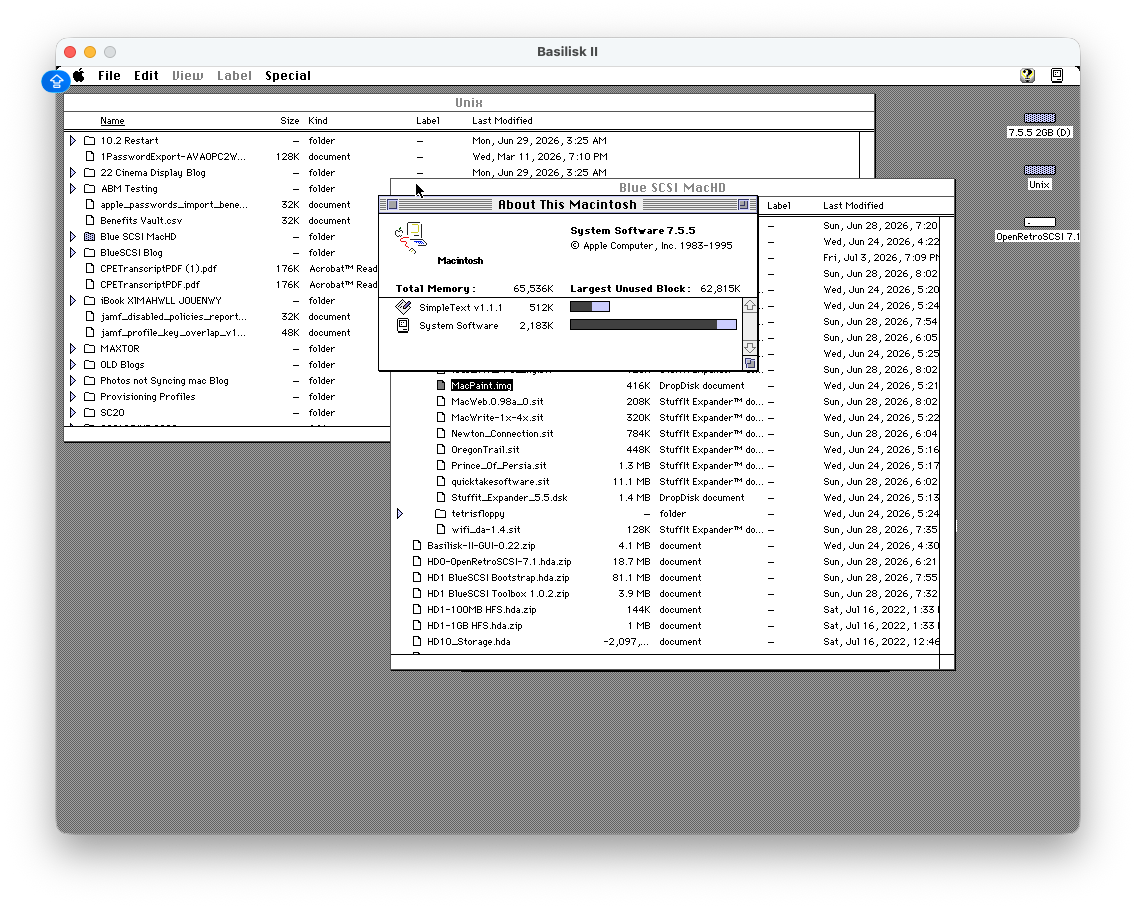
Task: Expand the 10.2 Restart folder
Action: (73, 141)
